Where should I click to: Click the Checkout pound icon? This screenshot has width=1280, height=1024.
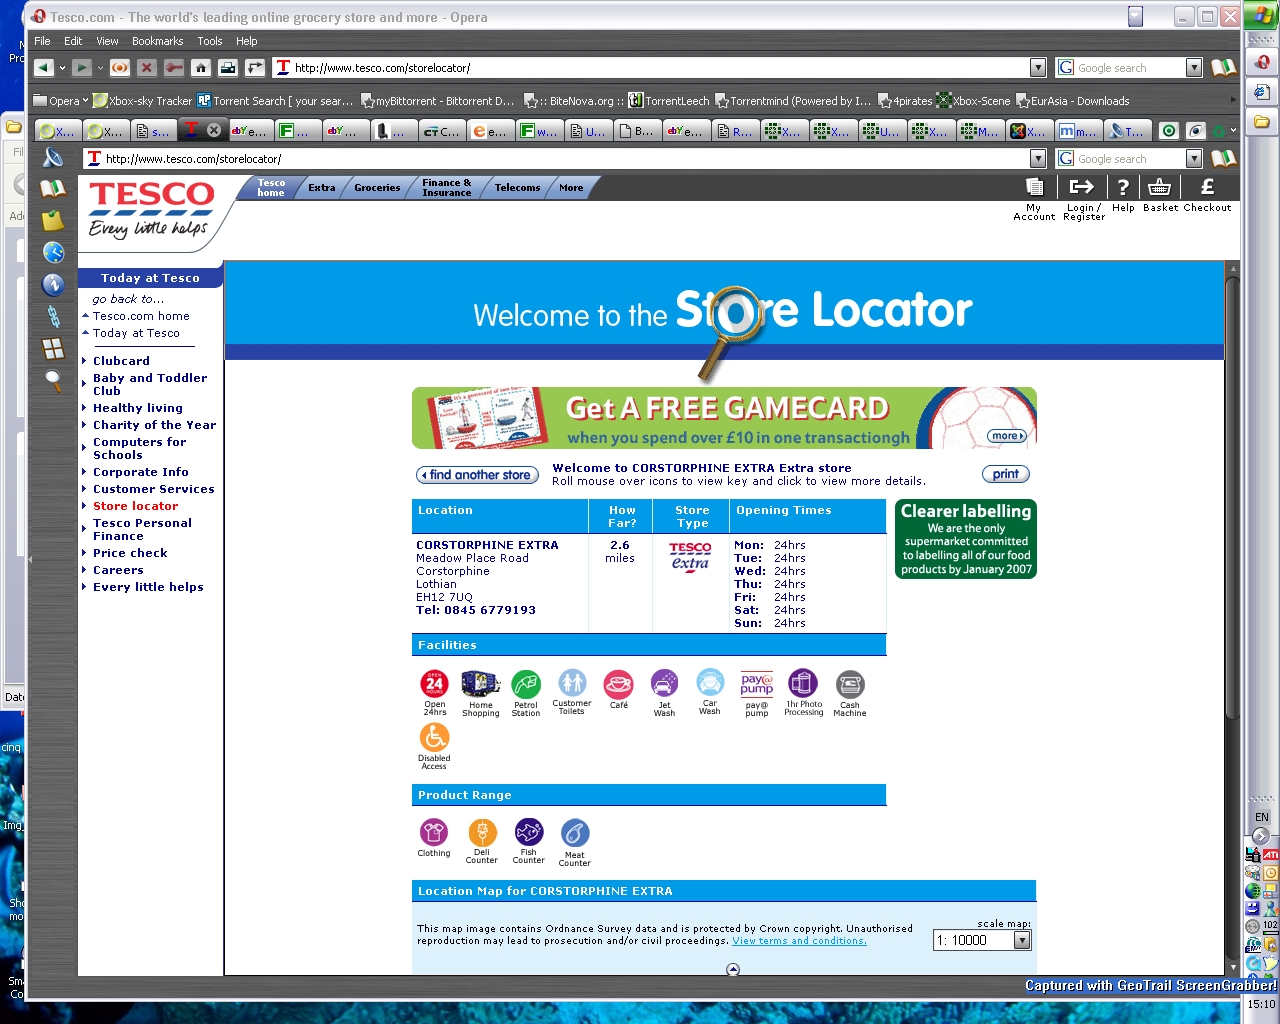coord(1207,187)
